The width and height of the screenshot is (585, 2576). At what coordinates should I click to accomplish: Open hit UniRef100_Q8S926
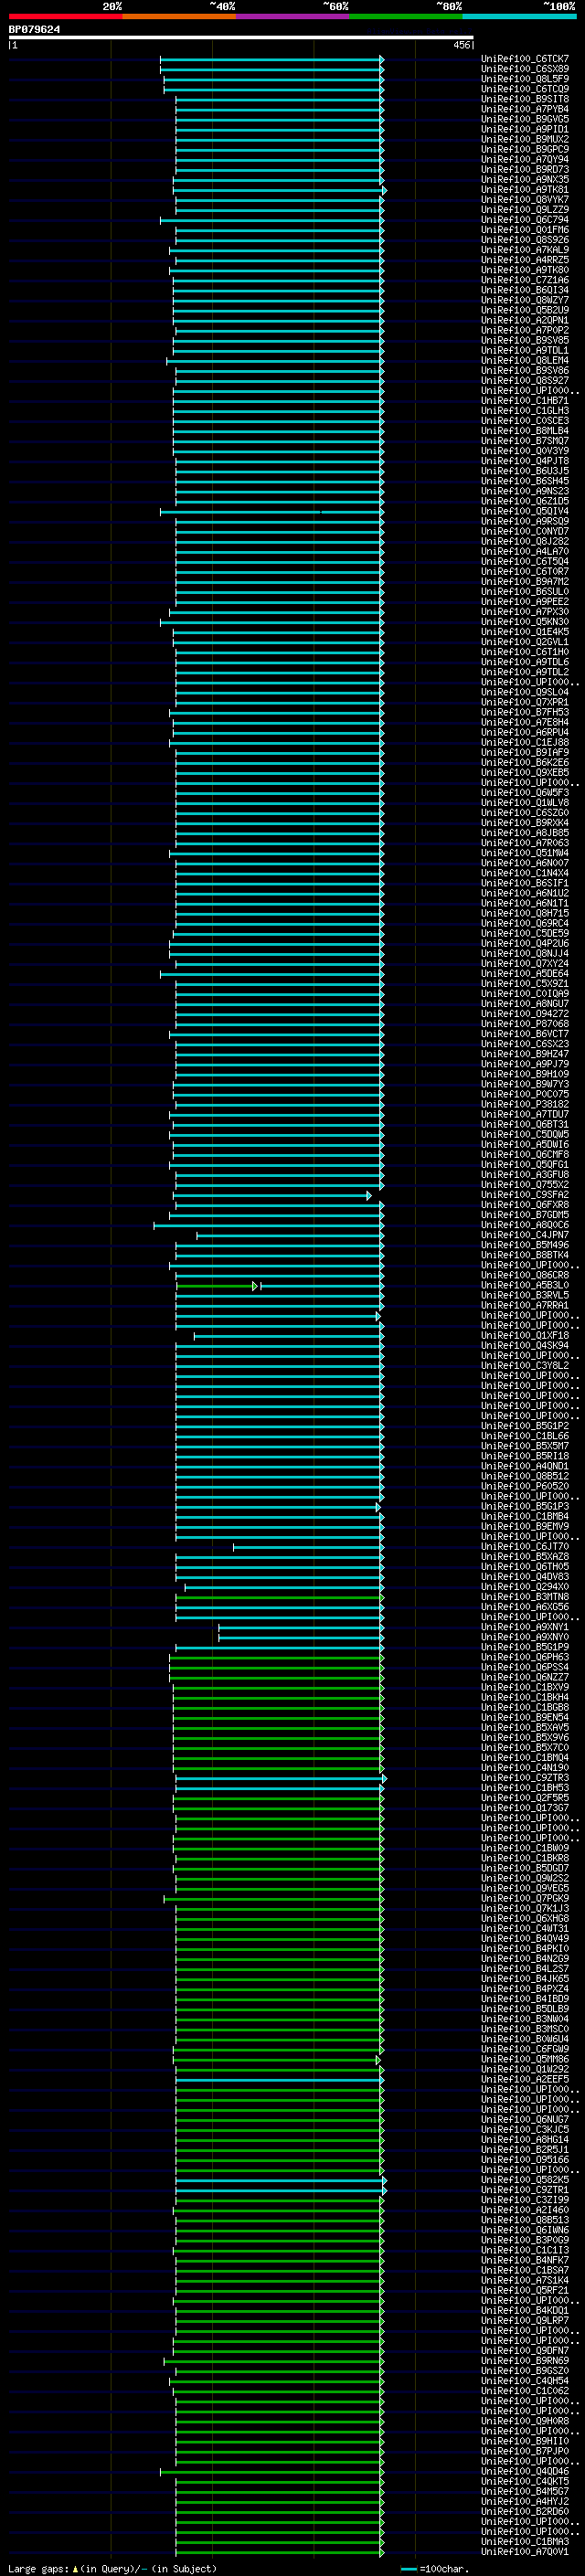525,240
